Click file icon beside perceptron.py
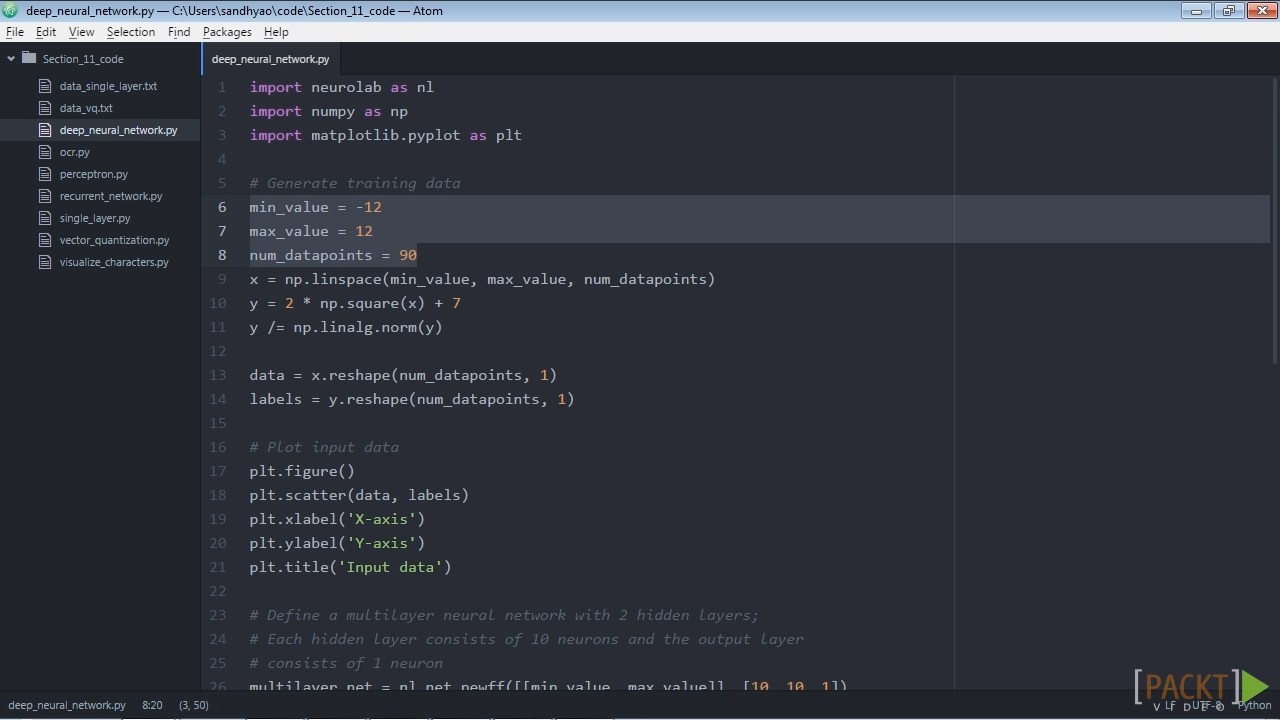 click(44, 174)
